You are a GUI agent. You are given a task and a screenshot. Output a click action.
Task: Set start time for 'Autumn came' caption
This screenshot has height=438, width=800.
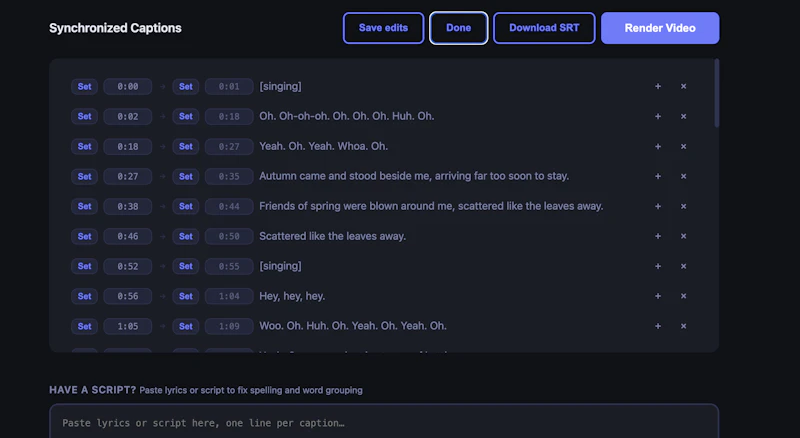(x=84, y=176)
